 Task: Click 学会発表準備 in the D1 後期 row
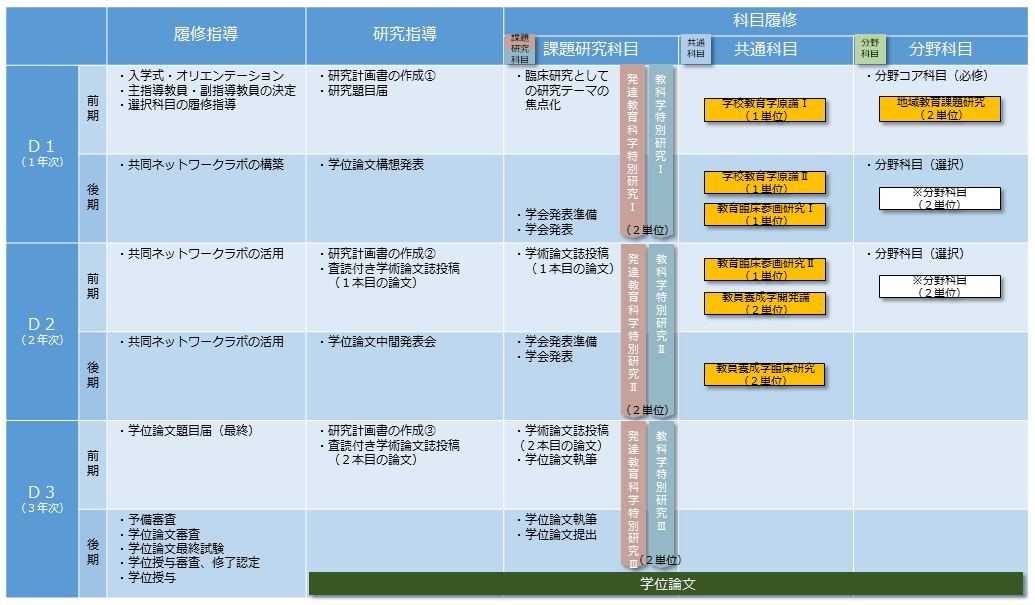pyautogui.click(x=561, y=214)
